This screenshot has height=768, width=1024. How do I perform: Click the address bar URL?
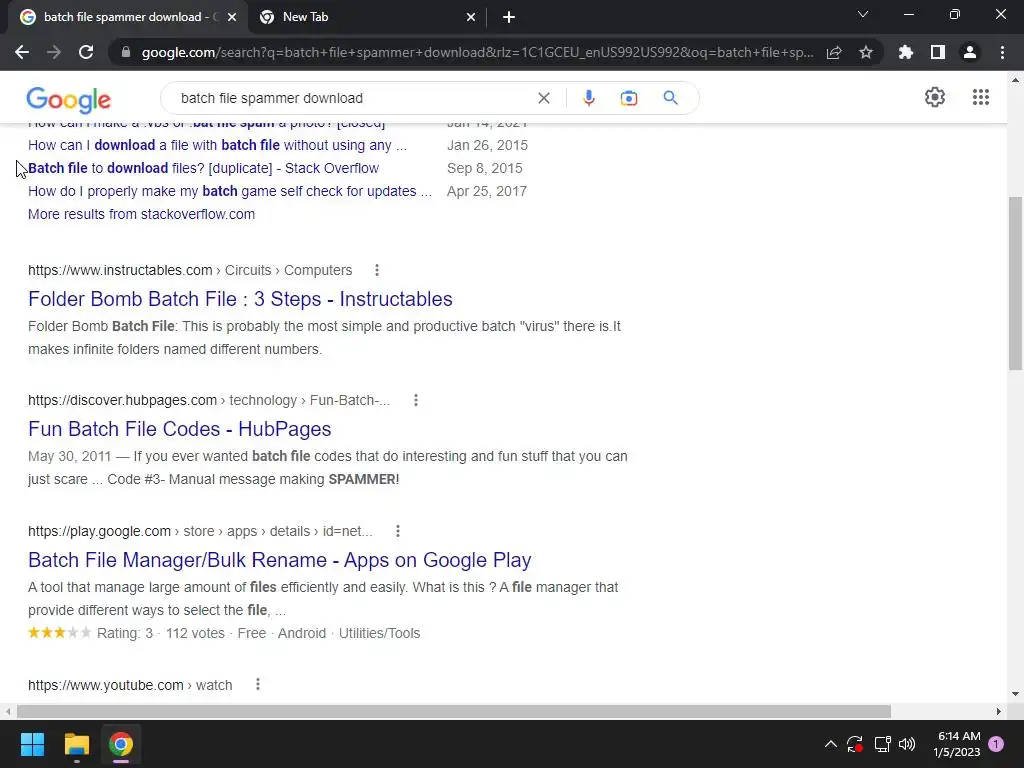pos(477,52)
